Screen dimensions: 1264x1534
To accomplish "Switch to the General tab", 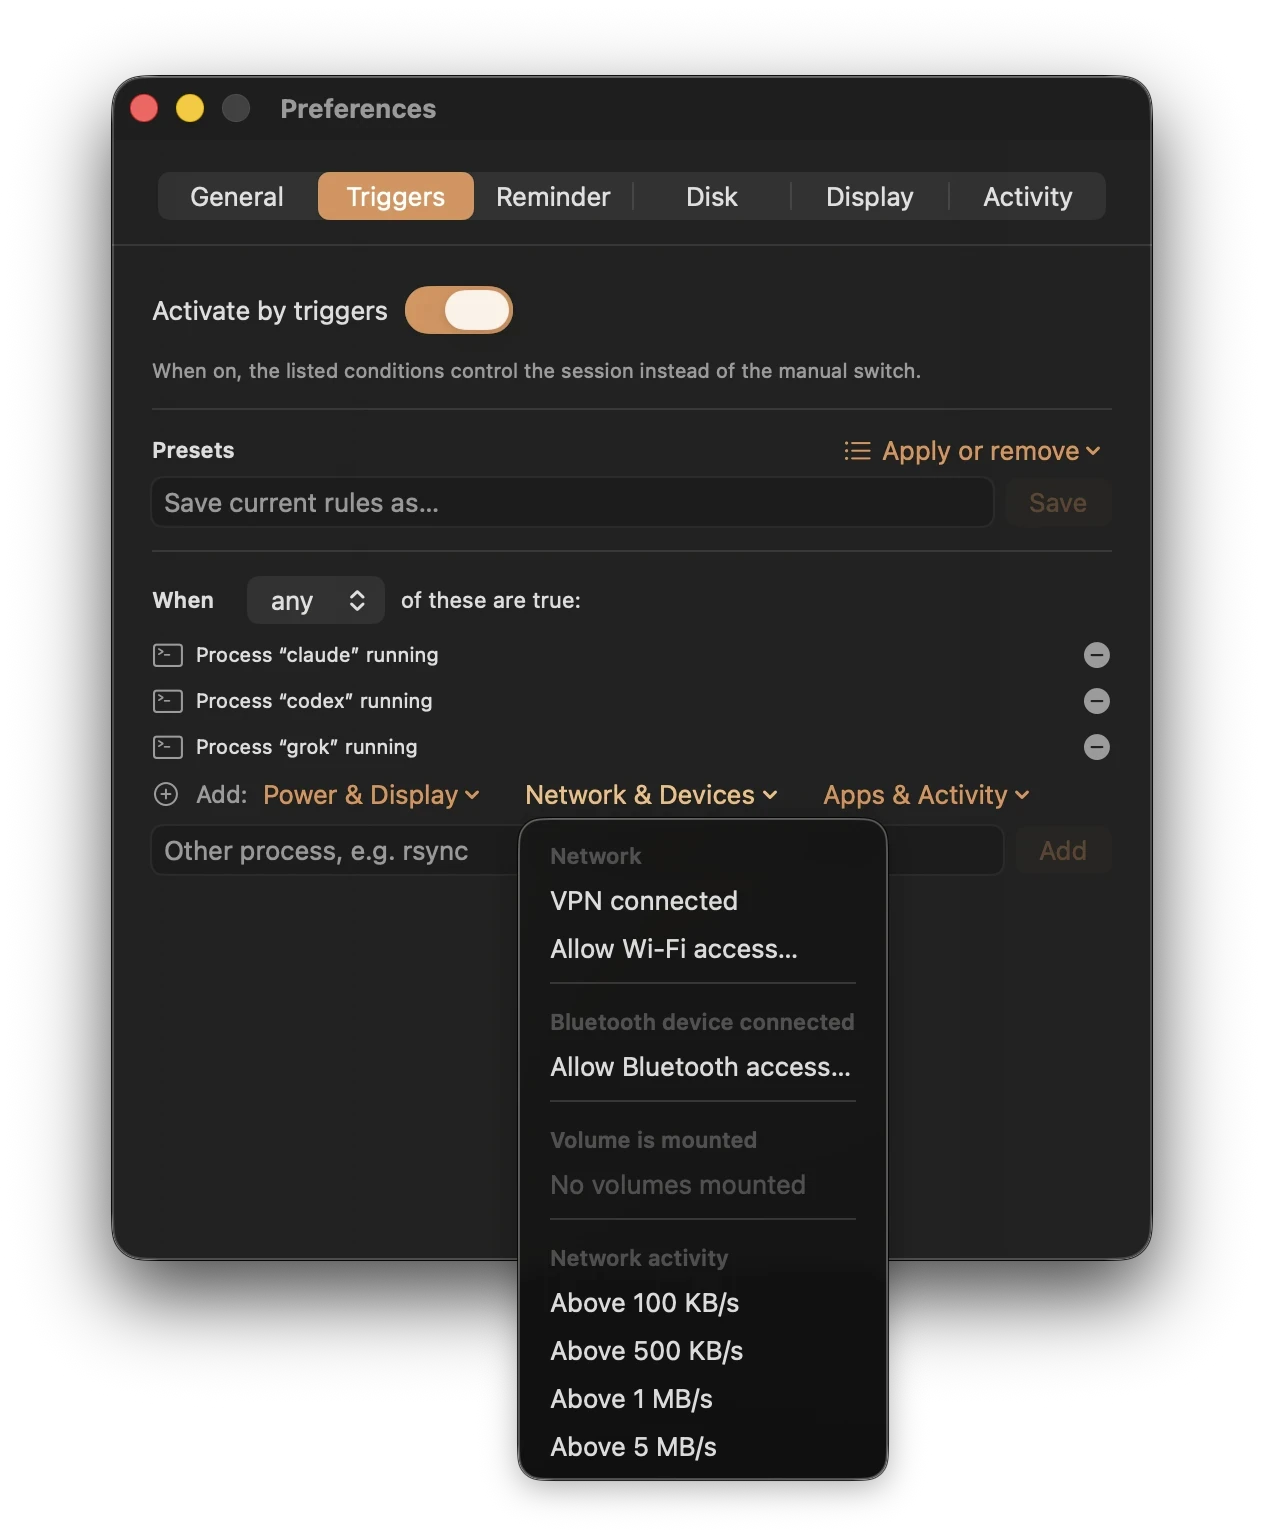I will click(237, 196).
